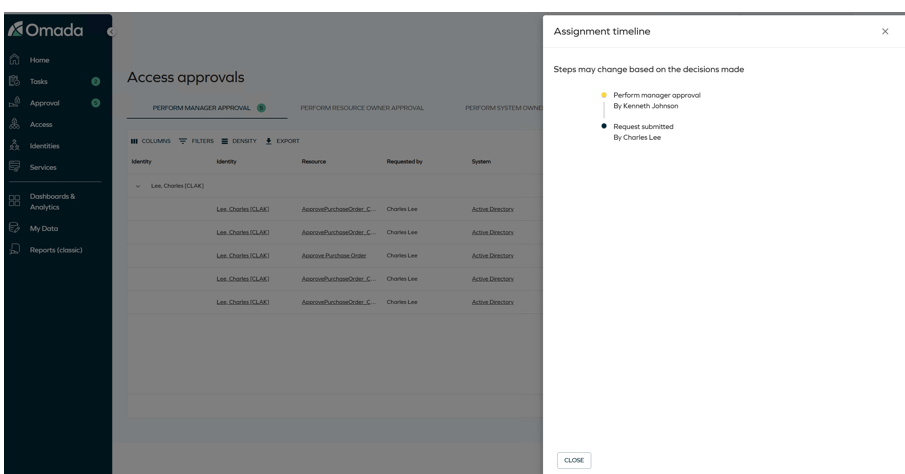This screenshot has width=905, height=474.
Task: Sort by the Resource column header
Action: point(313,162)
